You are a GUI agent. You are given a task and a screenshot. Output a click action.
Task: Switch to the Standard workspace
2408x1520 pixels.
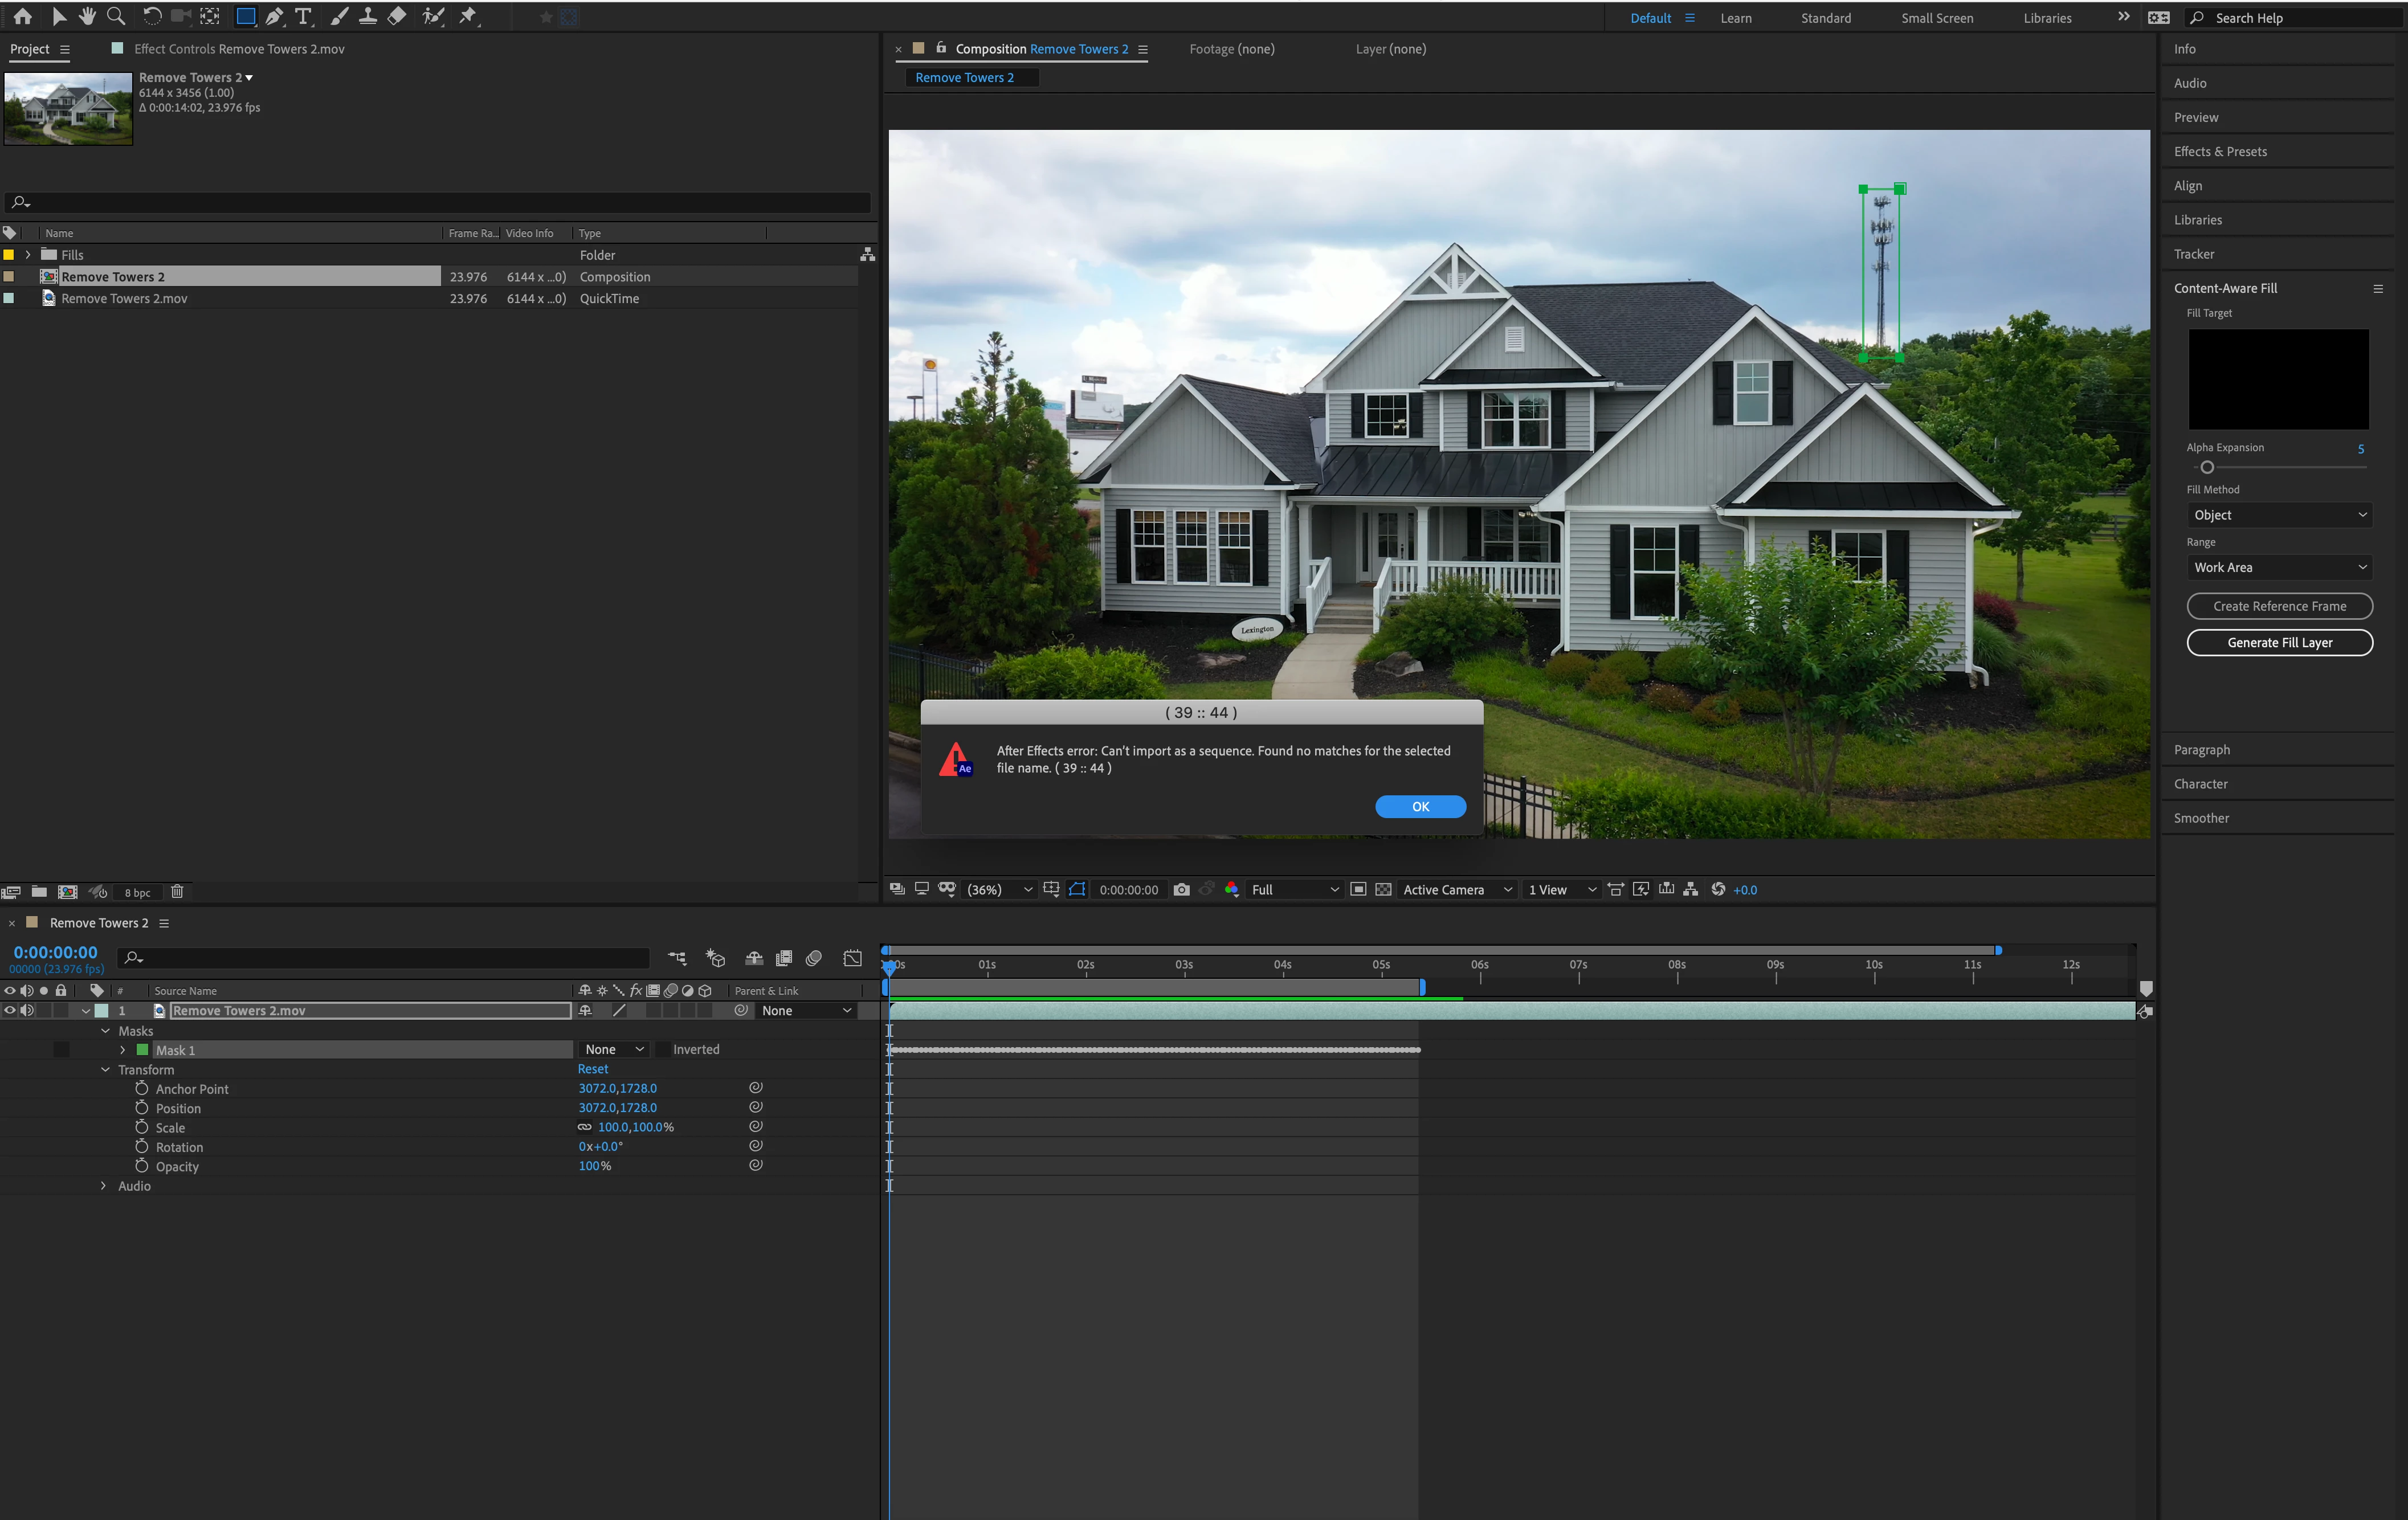(x=1825, y=18)
